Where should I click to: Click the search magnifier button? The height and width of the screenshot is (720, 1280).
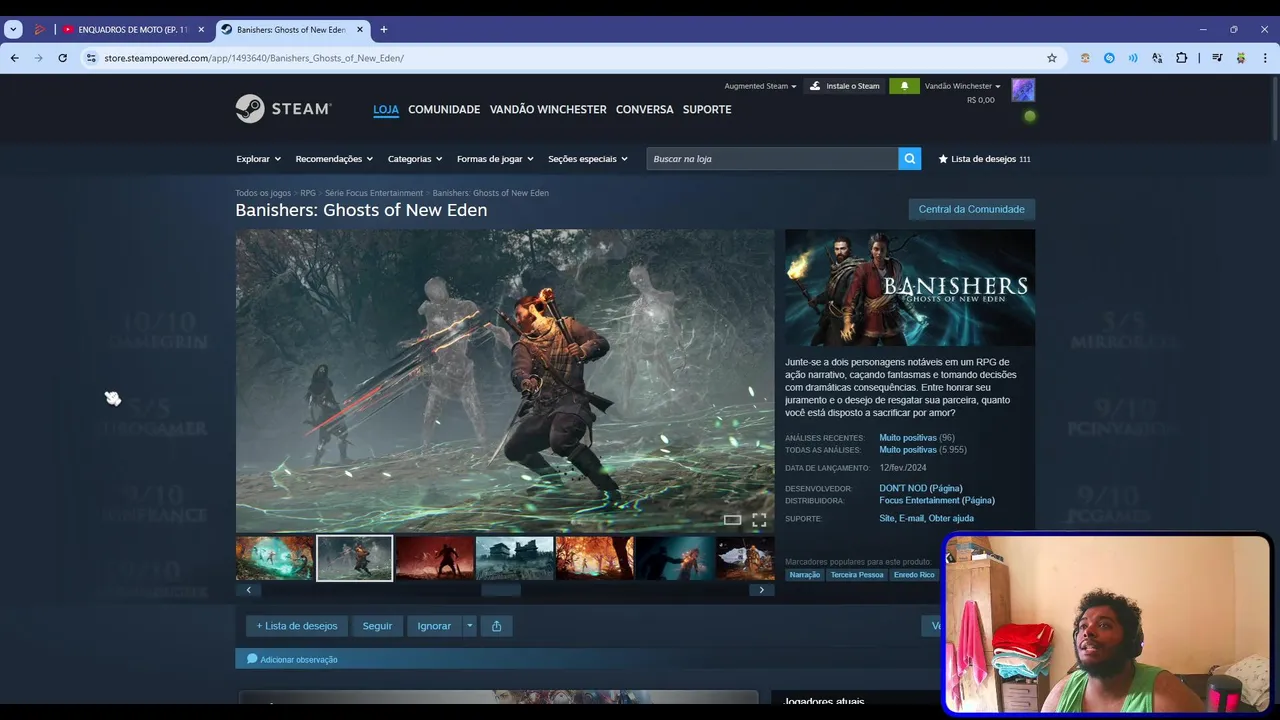[909, 159]
